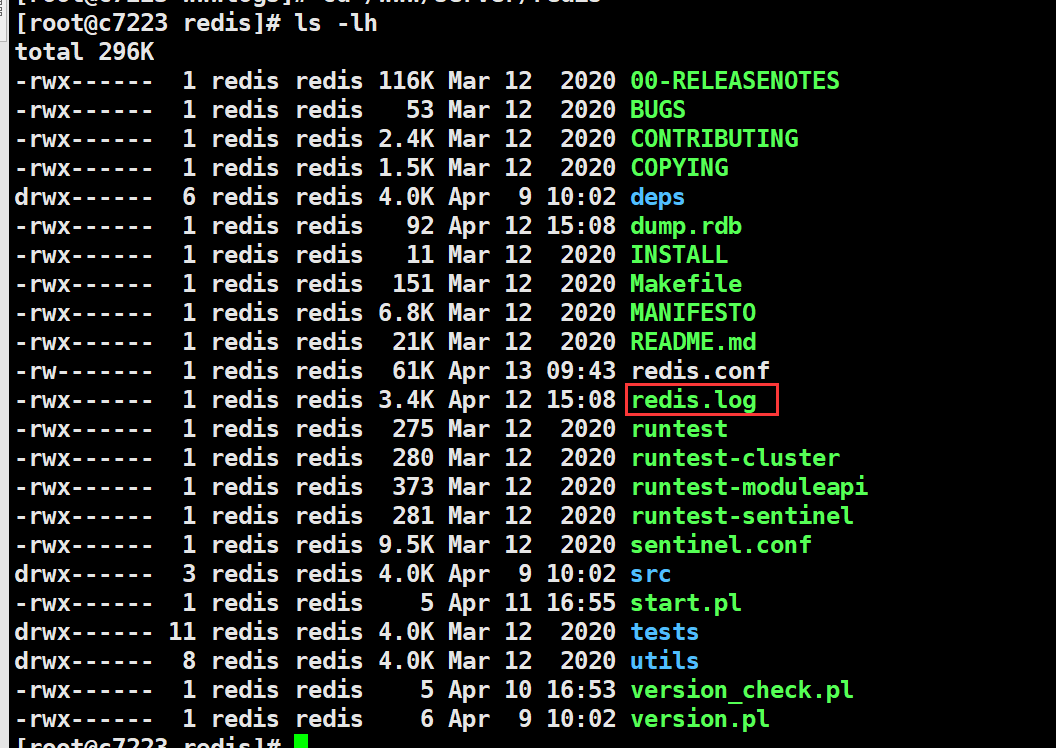This screenshot has height=748, width=1056.
Task: Click the start.pl file name
Action: click(x=686, y=603)
